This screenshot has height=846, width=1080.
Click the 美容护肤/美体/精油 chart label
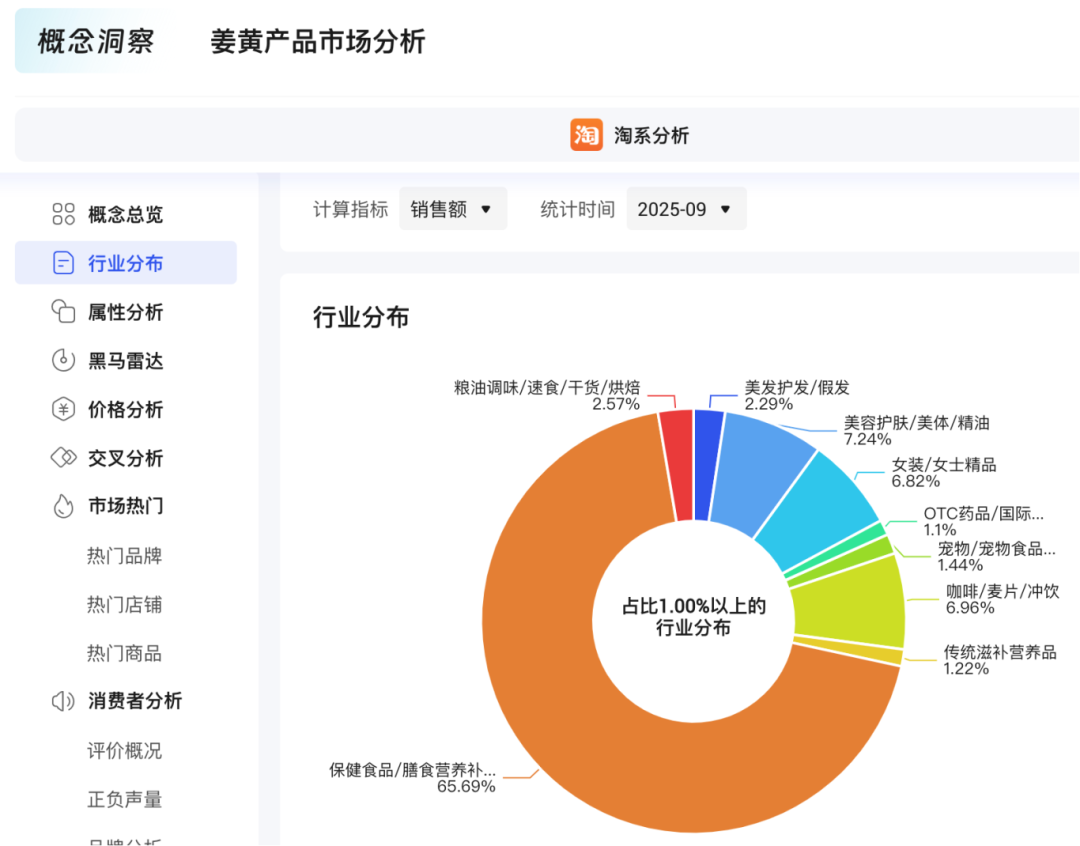916,423
